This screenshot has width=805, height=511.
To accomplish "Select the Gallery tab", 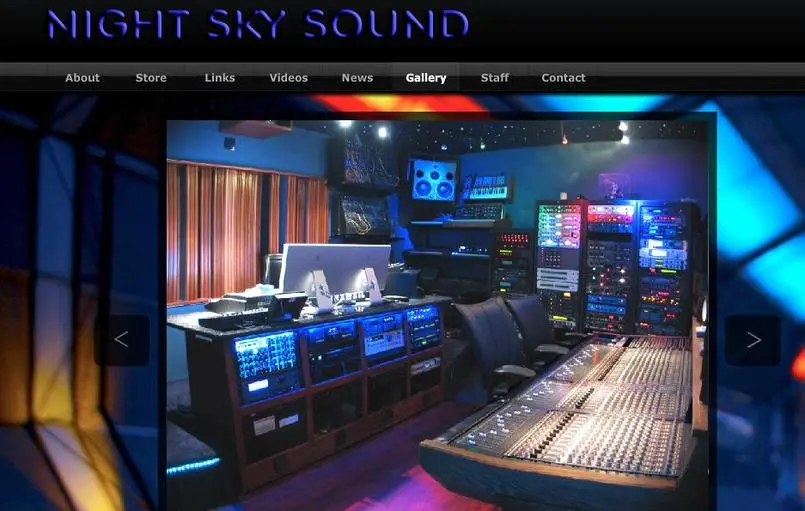I will (x=426, y=78).
